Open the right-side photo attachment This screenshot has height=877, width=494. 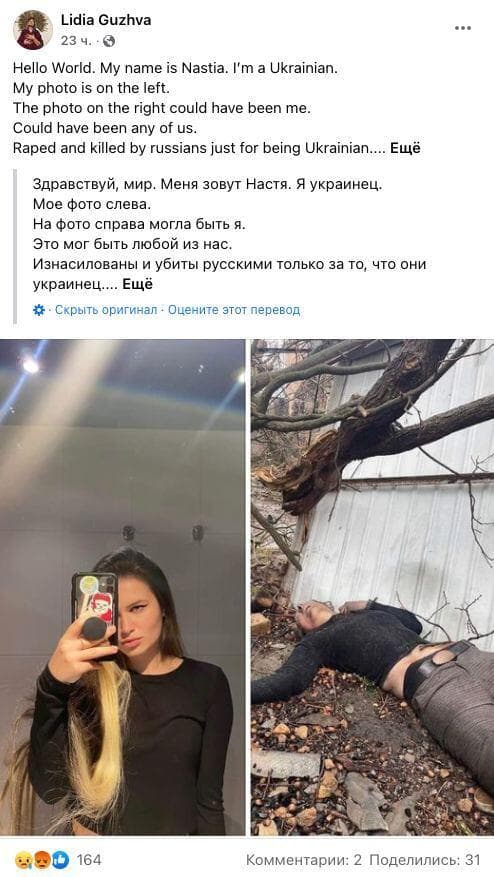[x=373, y=587]
